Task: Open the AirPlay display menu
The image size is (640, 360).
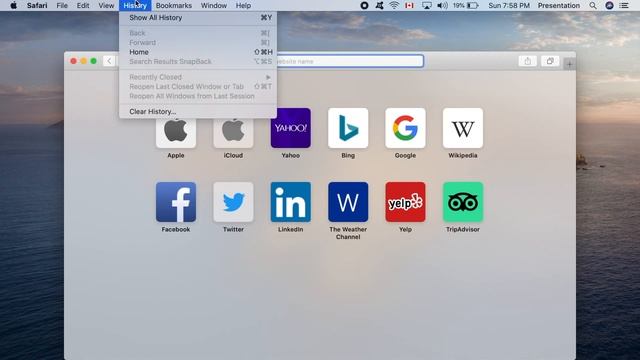Action: coord(427,6)
